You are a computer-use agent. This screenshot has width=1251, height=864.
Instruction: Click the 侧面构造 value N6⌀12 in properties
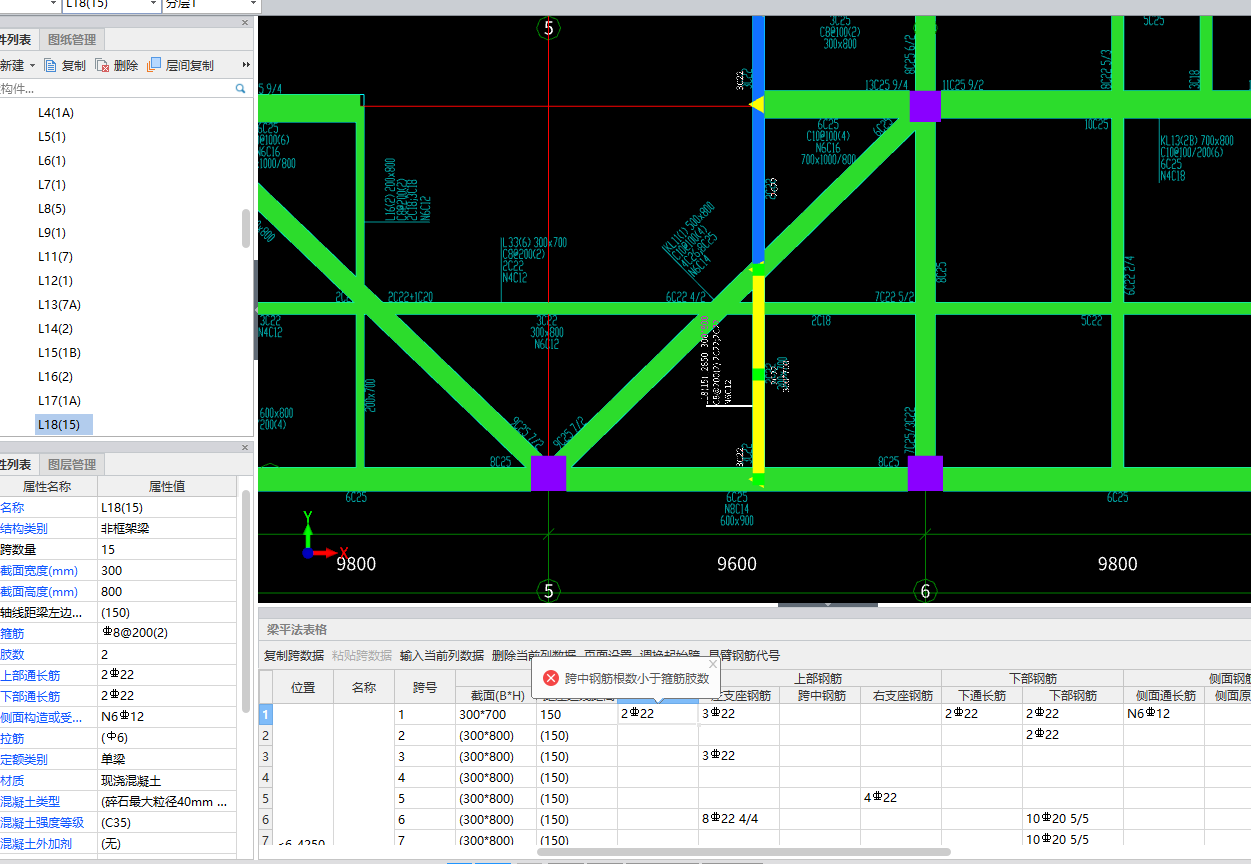pos(167,717)
